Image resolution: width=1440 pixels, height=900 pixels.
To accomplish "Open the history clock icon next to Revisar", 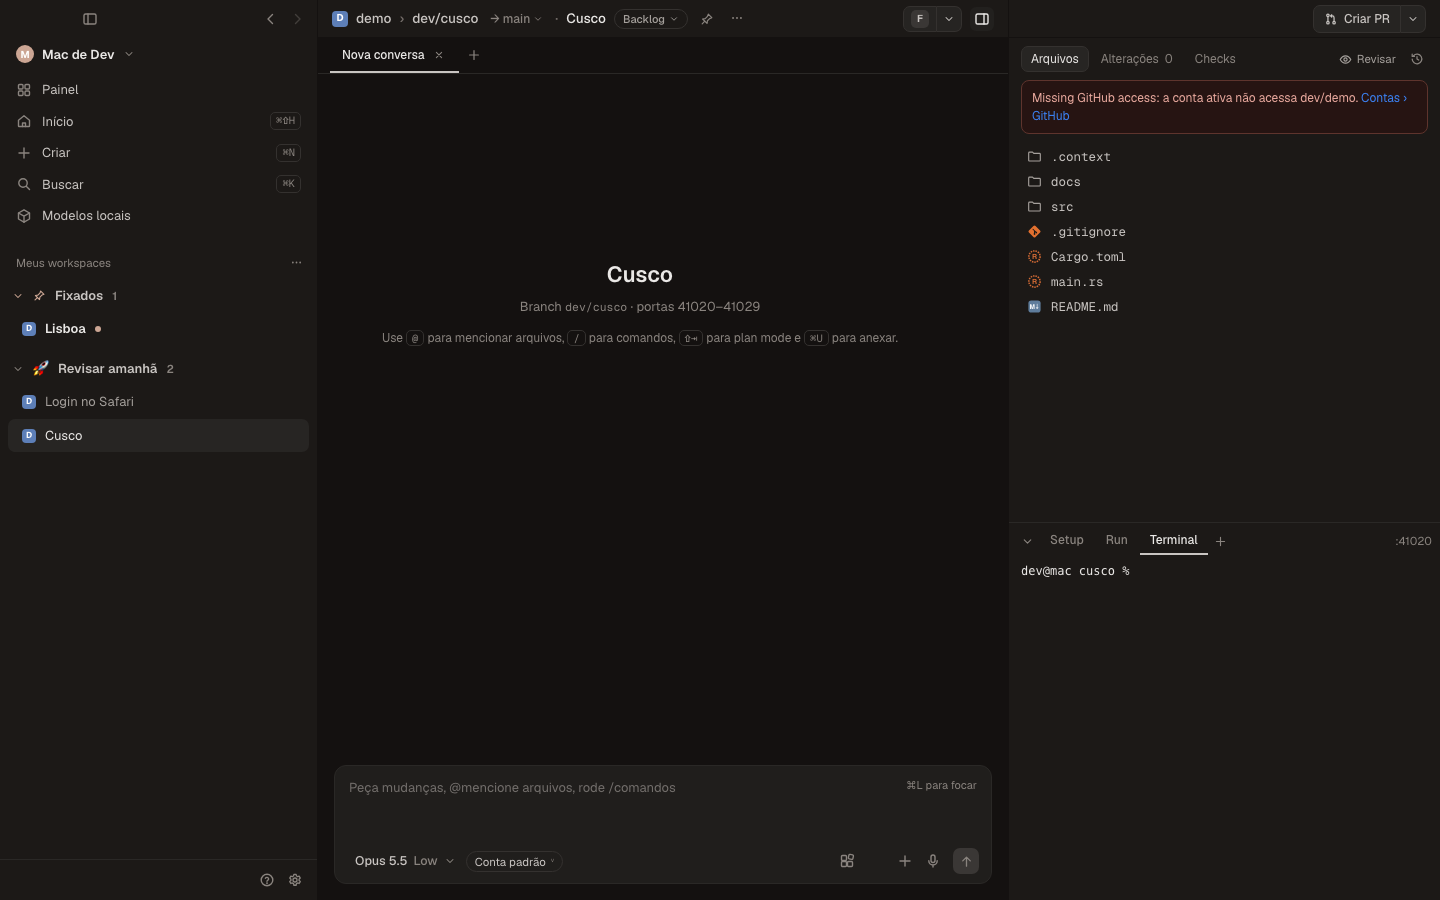I will (1417, 59).
